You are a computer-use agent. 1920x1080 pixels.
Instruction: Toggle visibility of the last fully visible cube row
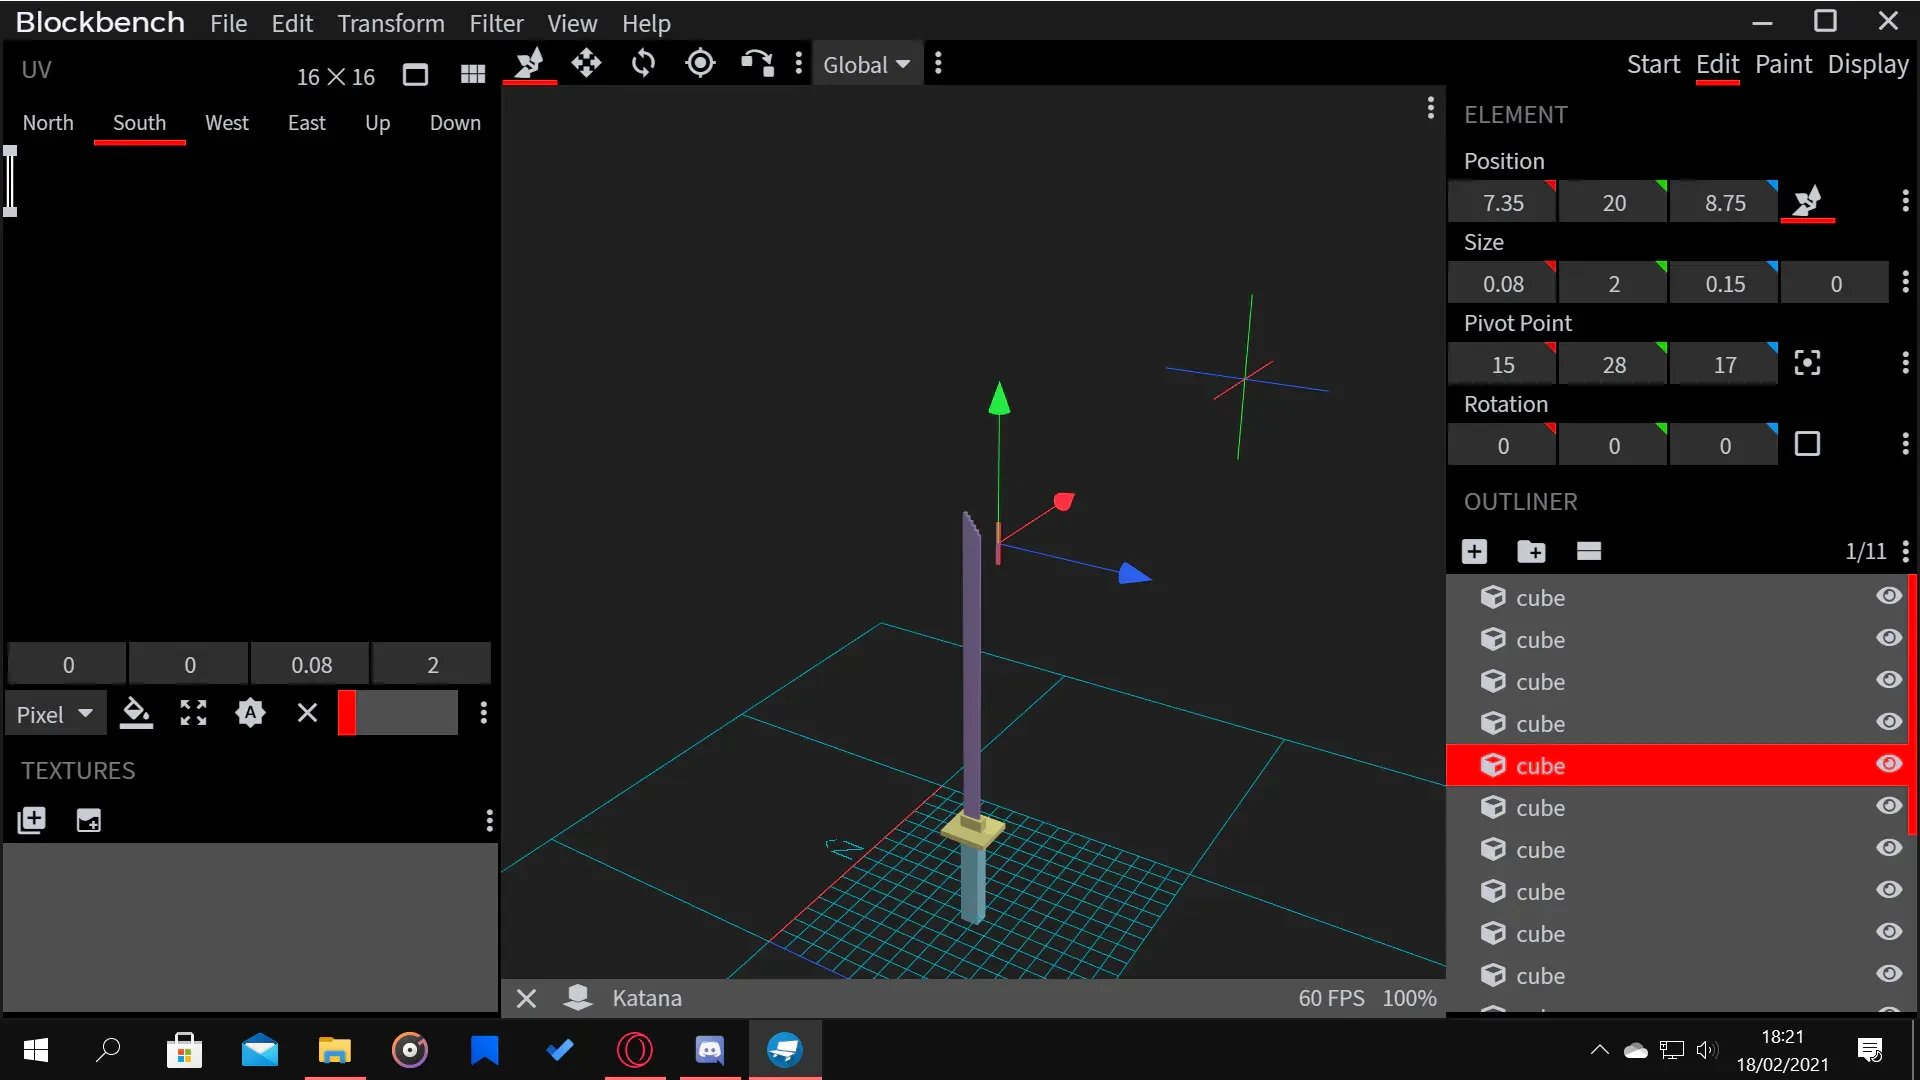[x=1888, y=974]
